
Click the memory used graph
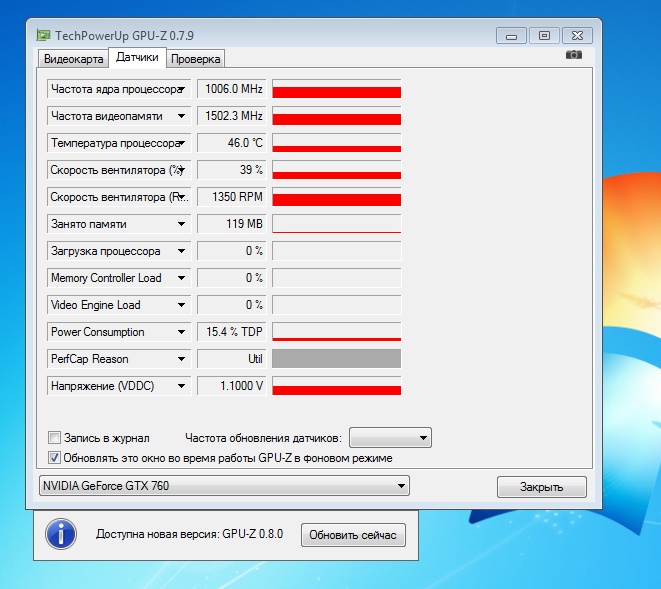click(x=336, y=224)
